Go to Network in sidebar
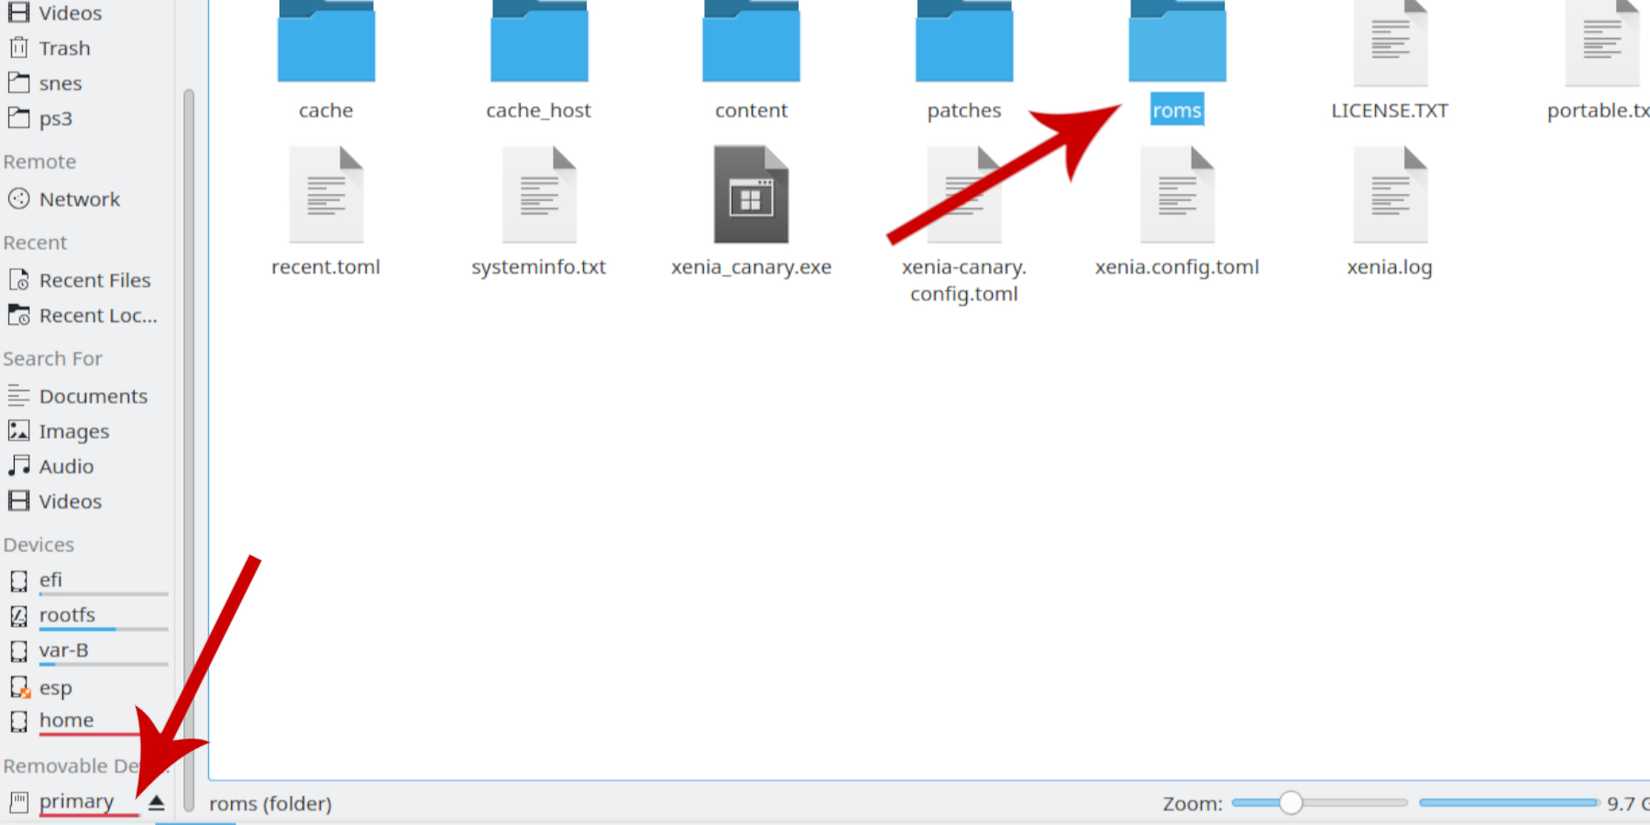This screenshot has height=825, width=1650. (79, 199)
